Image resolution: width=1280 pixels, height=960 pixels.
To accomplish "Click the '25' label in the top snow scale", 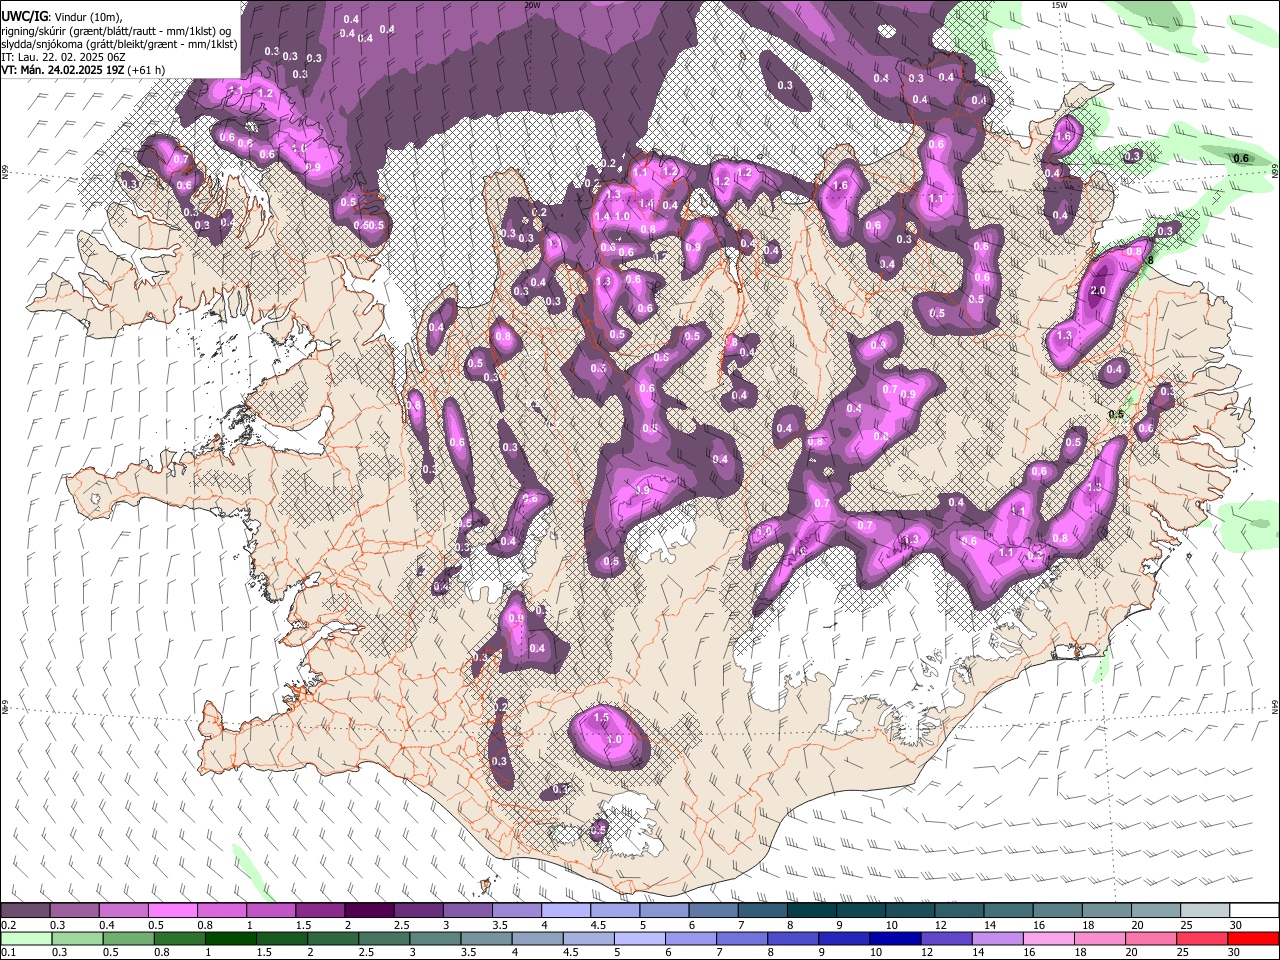I will tap(1186, 925).
